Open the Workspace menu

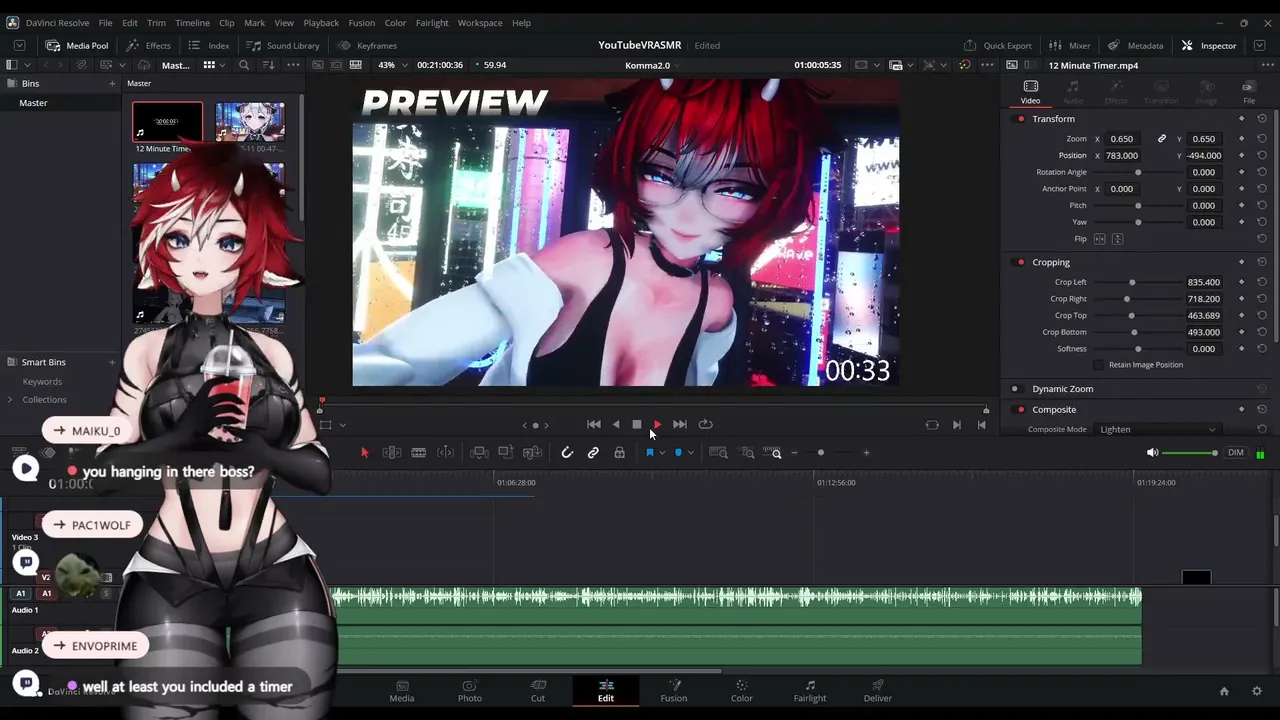(480, 22)
